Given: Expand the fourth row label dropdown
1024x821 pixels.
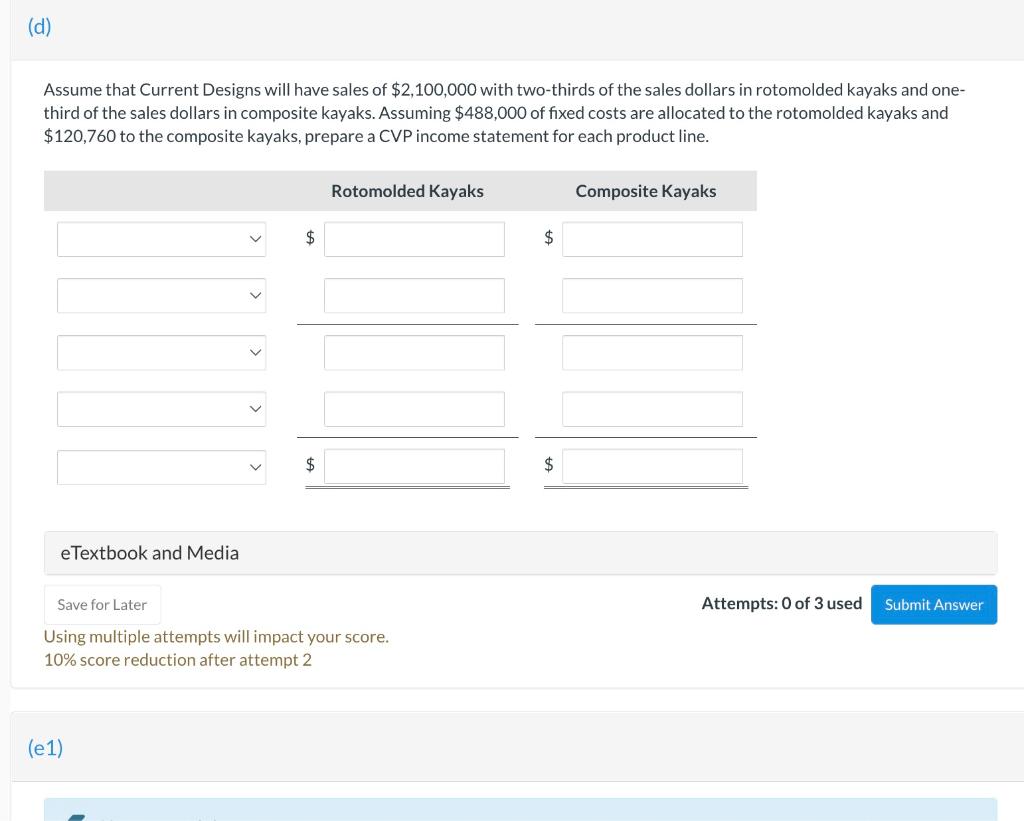Looking at the screenshot, I should (x=161, y=409).
